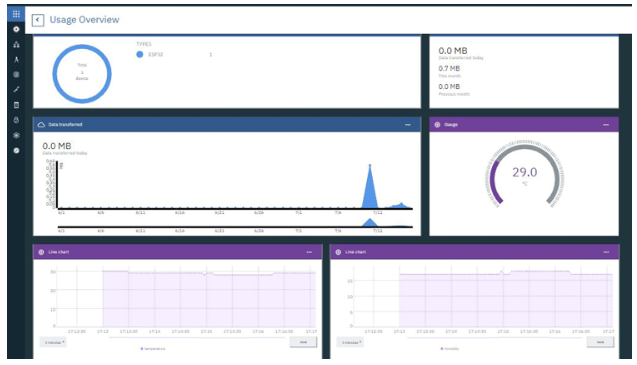
Task: Click the round globe-like sidebar icon
Action: pyautogui.click(x=16, y=74)
